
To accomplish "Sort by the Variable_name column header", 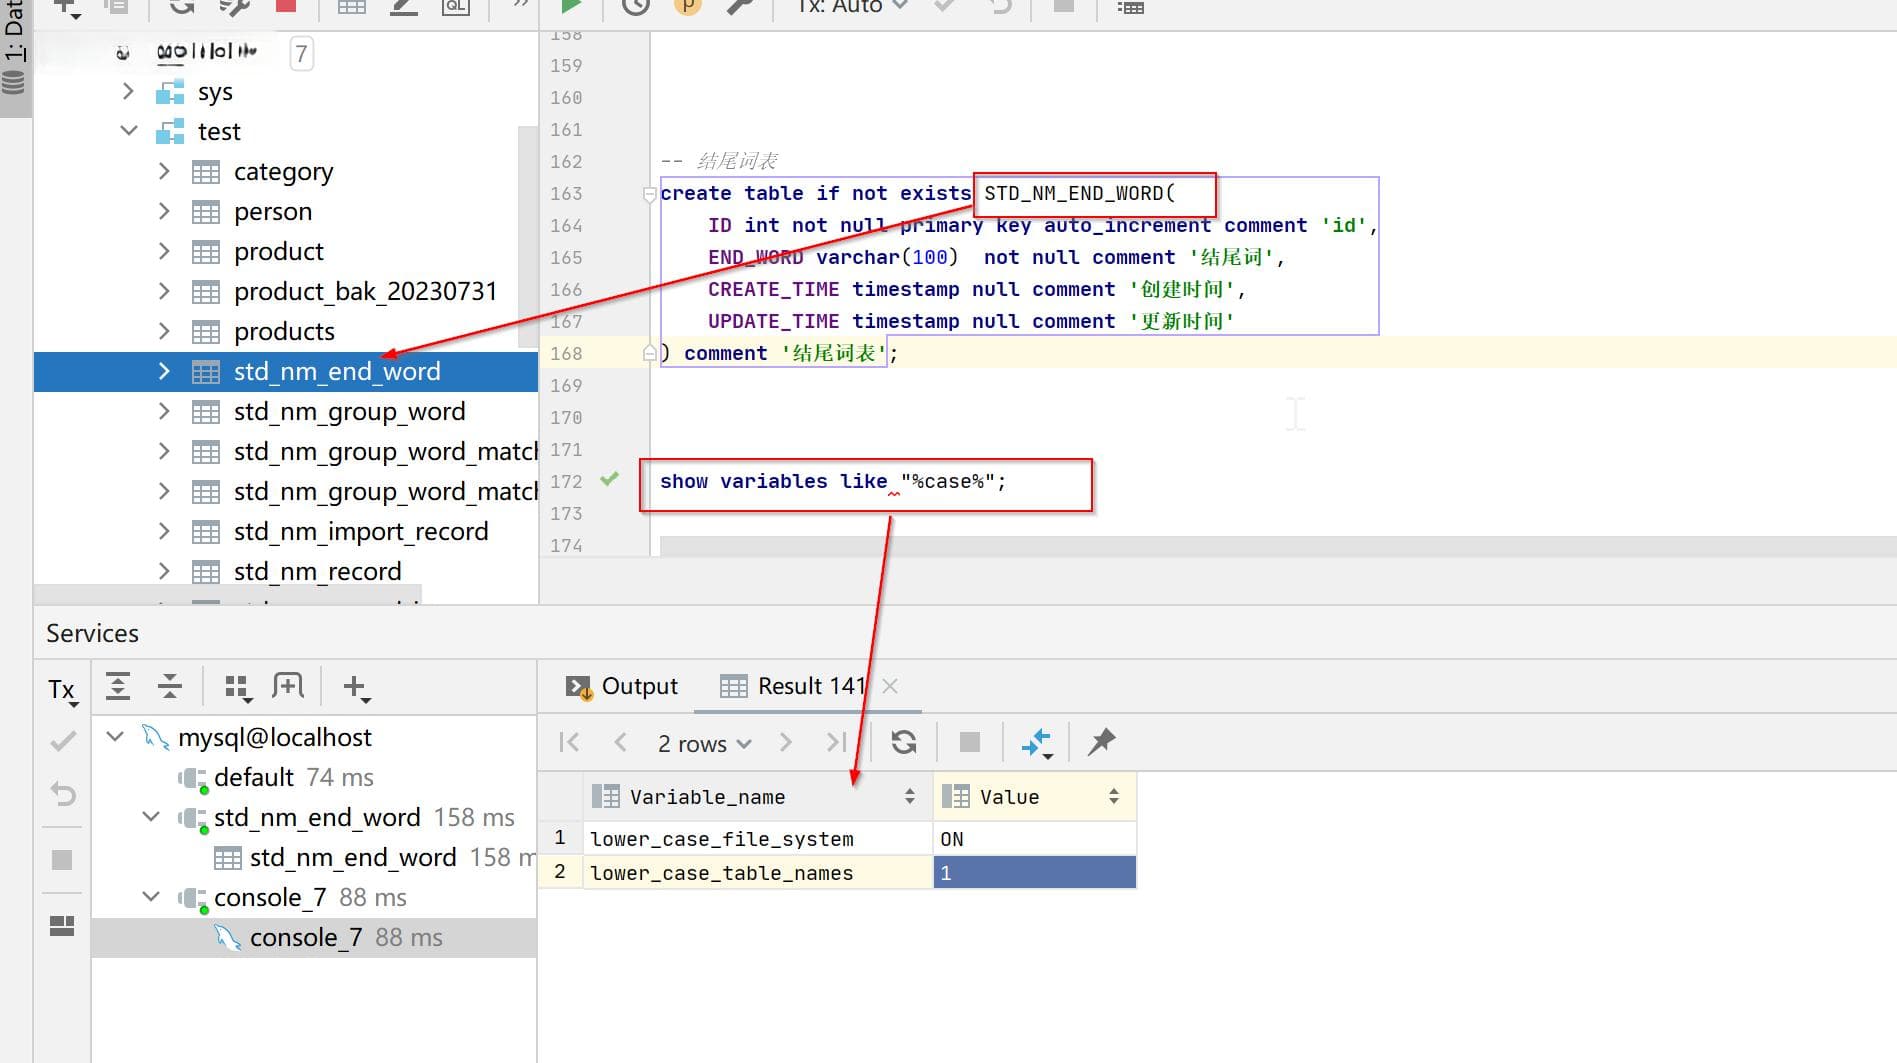I will [758, 797].
